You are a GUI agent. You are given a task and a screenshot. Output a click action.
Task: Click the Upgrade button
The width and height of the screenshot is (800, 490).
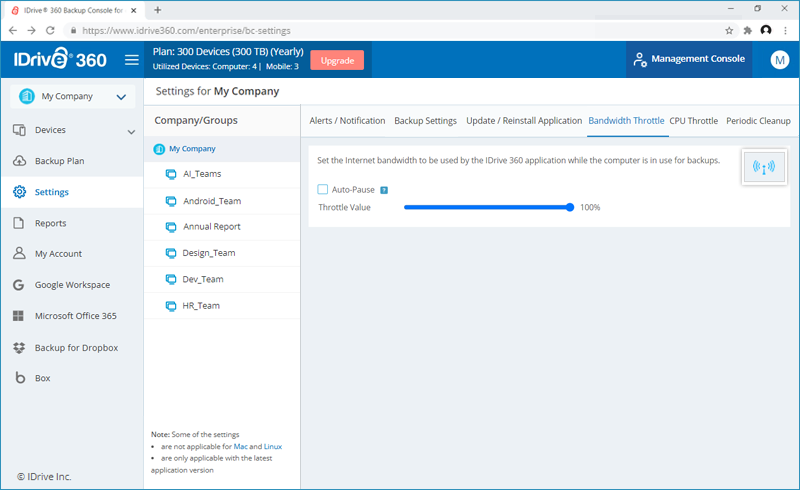(337, 60)
